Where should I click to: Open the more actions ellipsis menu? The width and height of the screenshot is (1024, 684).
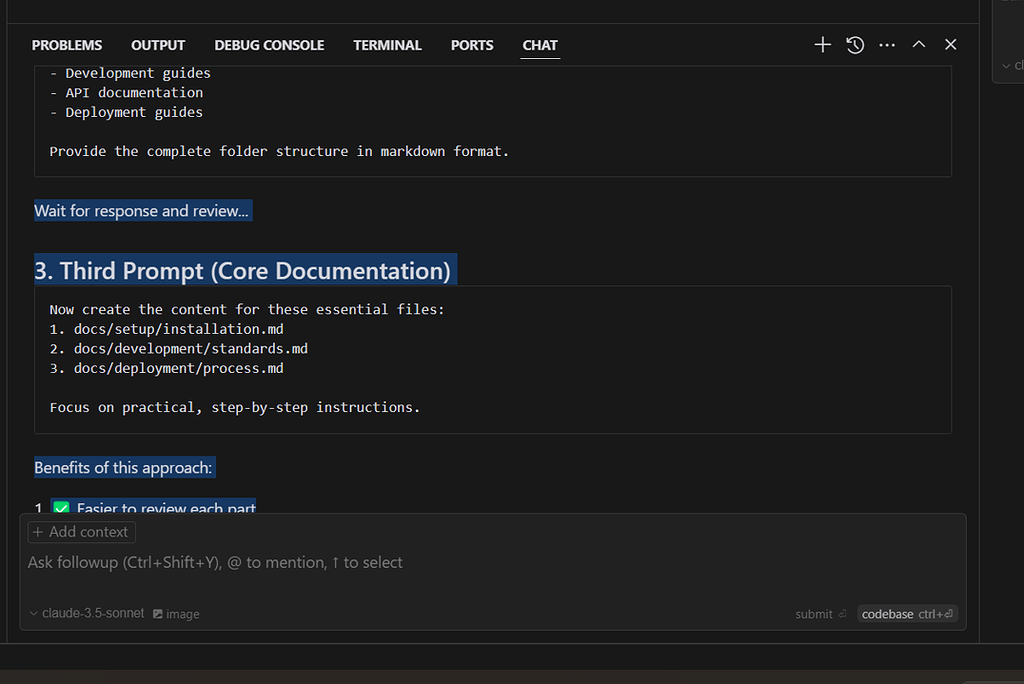[887, 44]
